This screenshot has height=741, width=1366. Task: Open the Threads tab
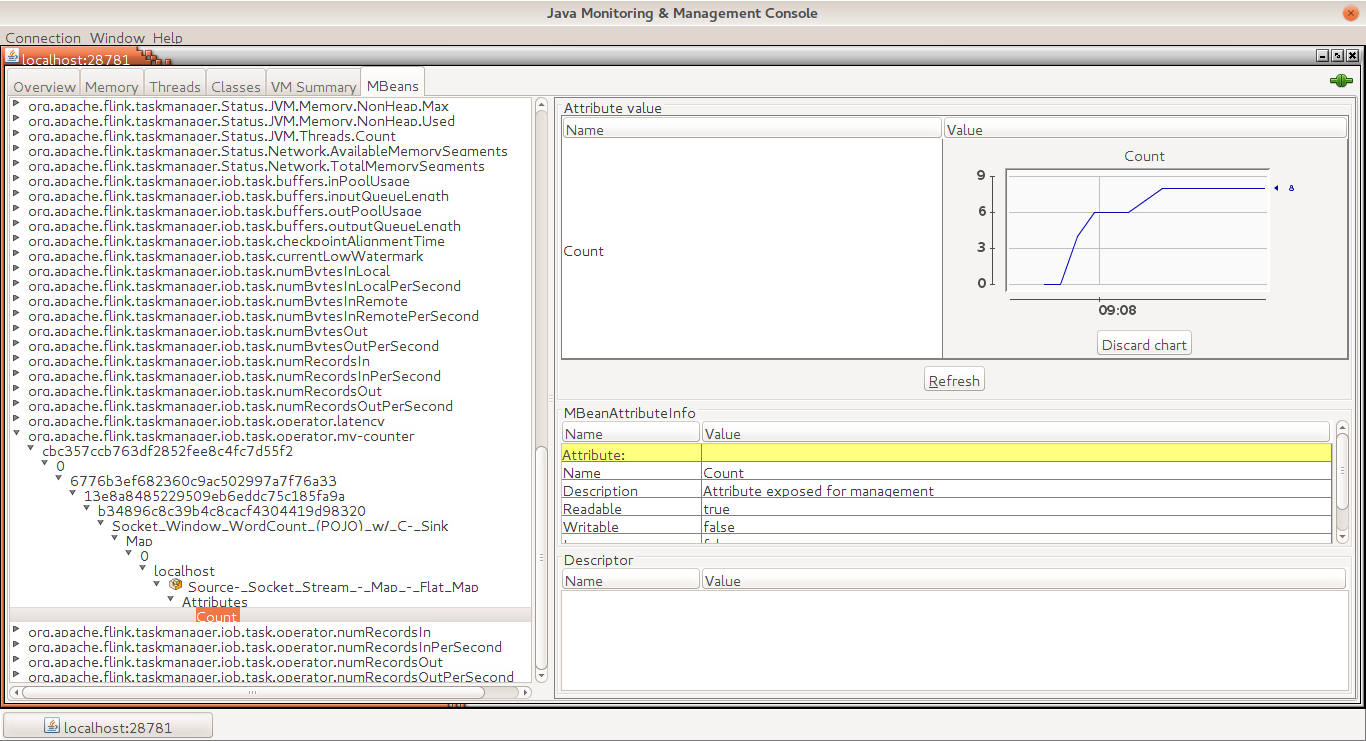click(x=175, y=87)
